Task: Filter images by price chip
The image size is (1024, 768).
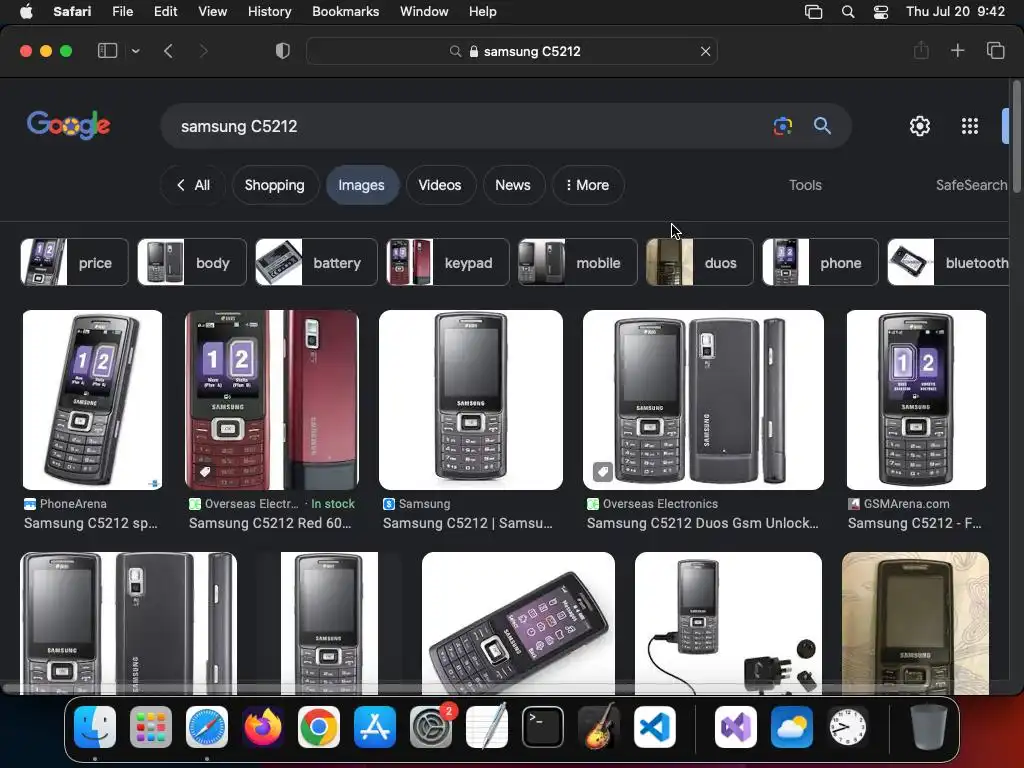Action: click(74, 263)
